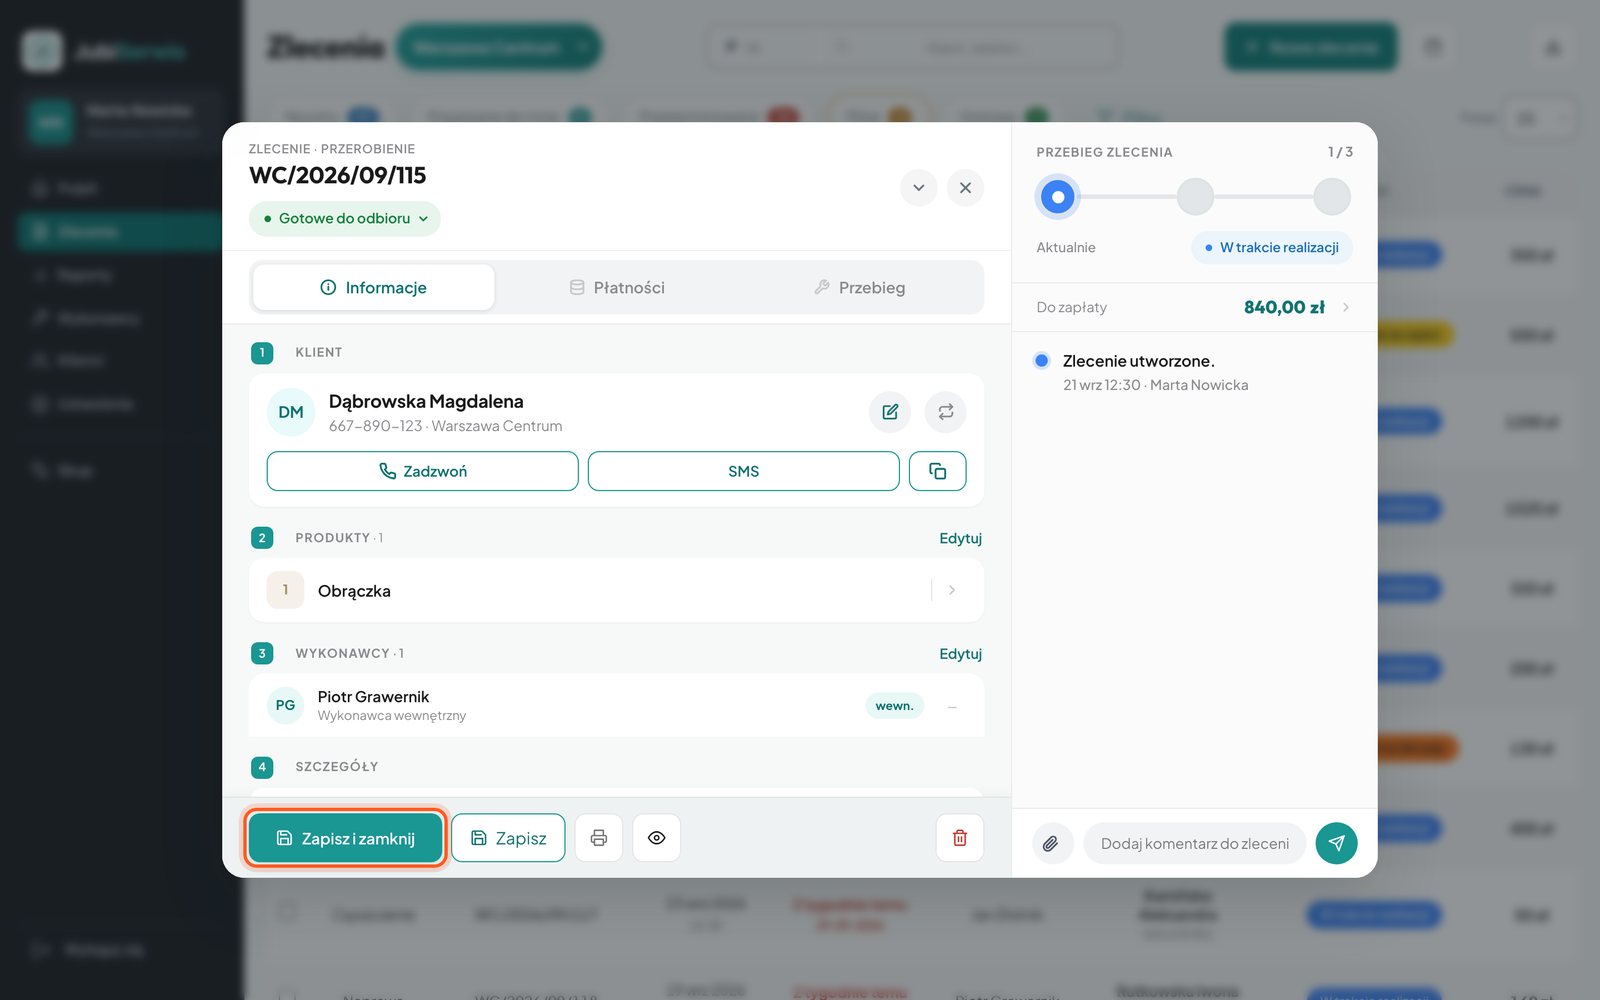This screenshot has width=1600, height=1000.
Task: Click the DM client avatar
Action: coord(291,412)
